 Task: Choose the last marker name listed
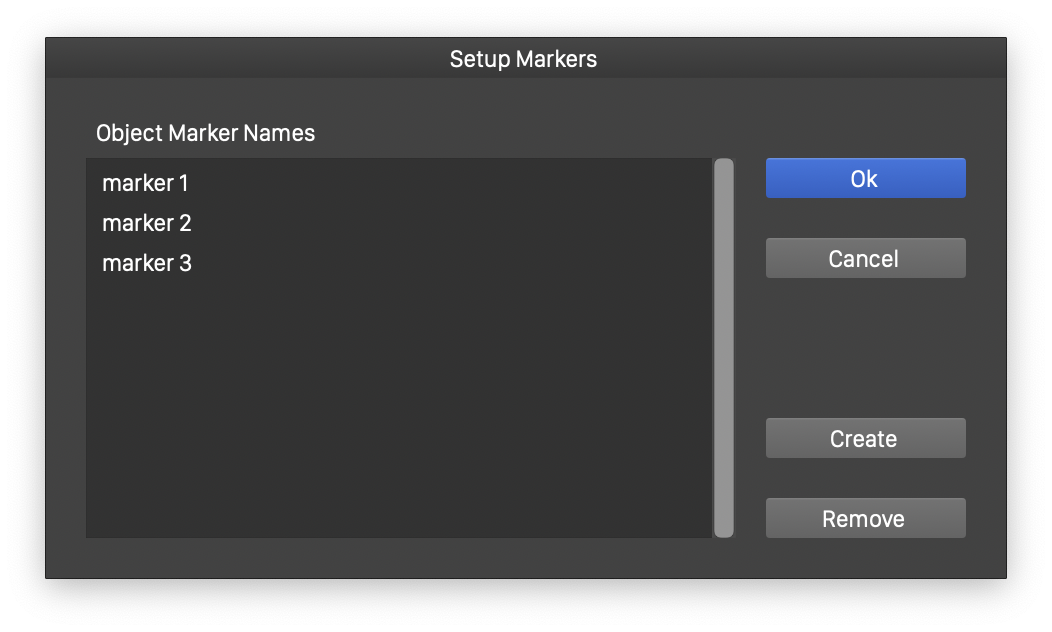pyautogui.click(x=147, y=263)
